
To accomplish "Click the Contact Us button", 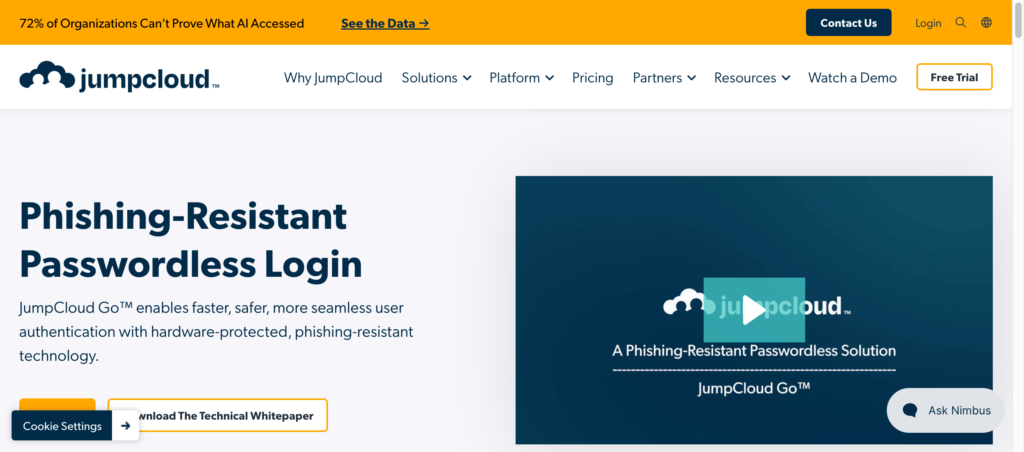I will pos(848,23).
